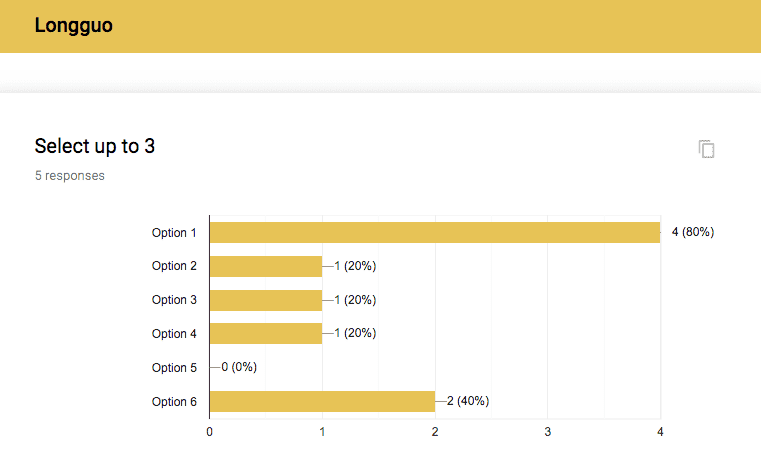Image resolution: width=761 pixels, height=473 pixels.
Task: Click the Option 4 bar in chart
Action: 266,333
